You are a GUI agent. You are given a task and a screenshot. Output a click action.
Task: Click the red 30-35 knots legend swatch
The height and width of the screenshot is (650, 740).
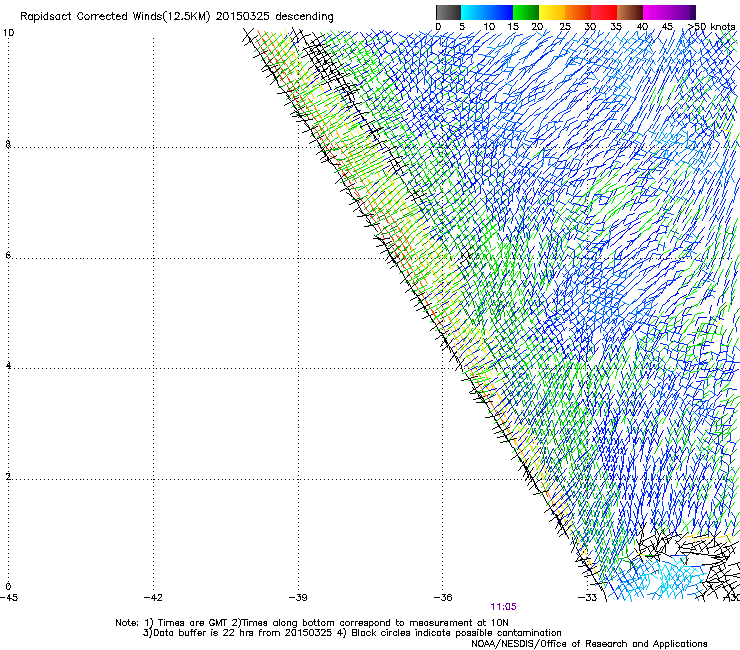604,12
